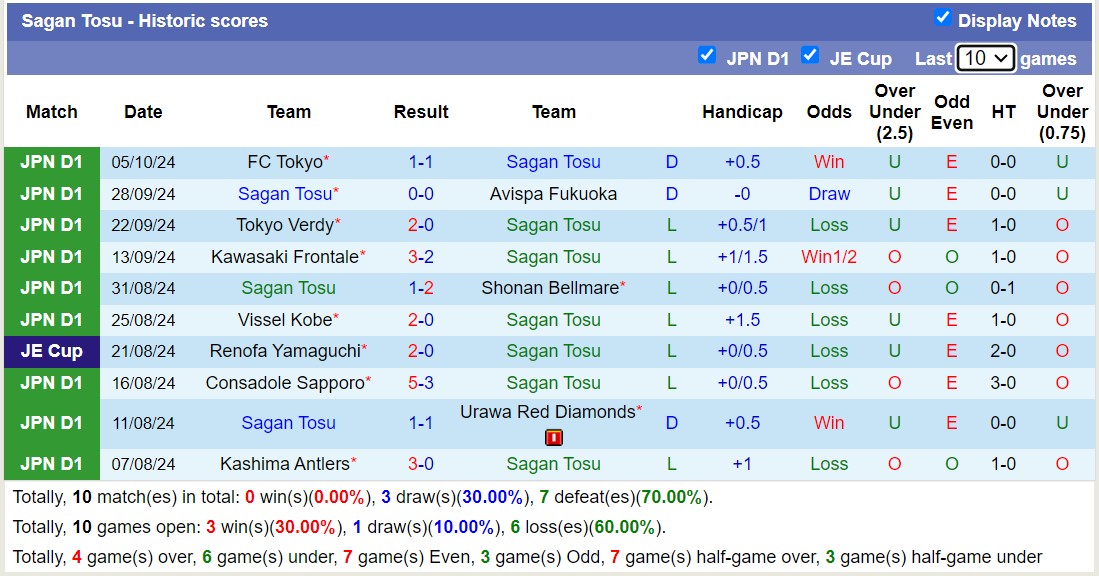Click the red card icon below Urawa Red Diamonds
Image resolution: width=1099 pixels, height=576 pixels.
coord(553,437)
